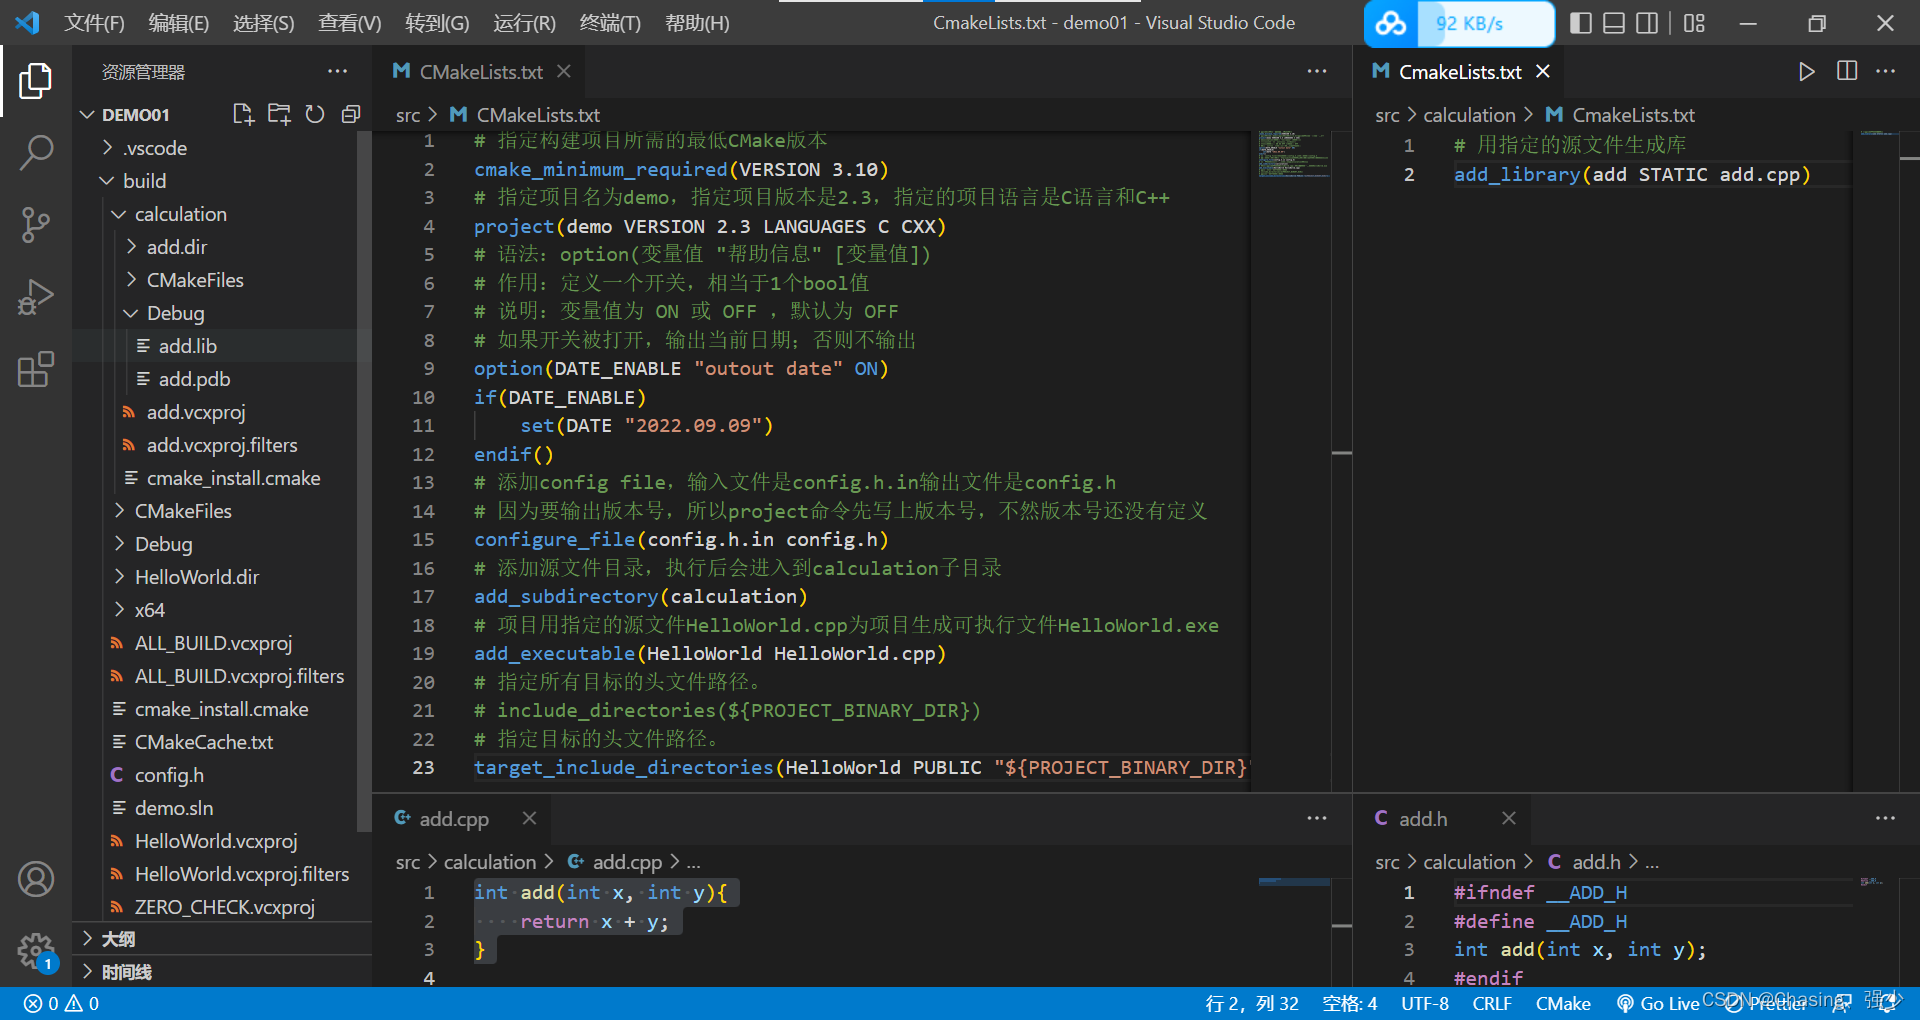Close the add.cpp tab
The height and width of the screenshot is (1020, 1920).
pos(529,818)
